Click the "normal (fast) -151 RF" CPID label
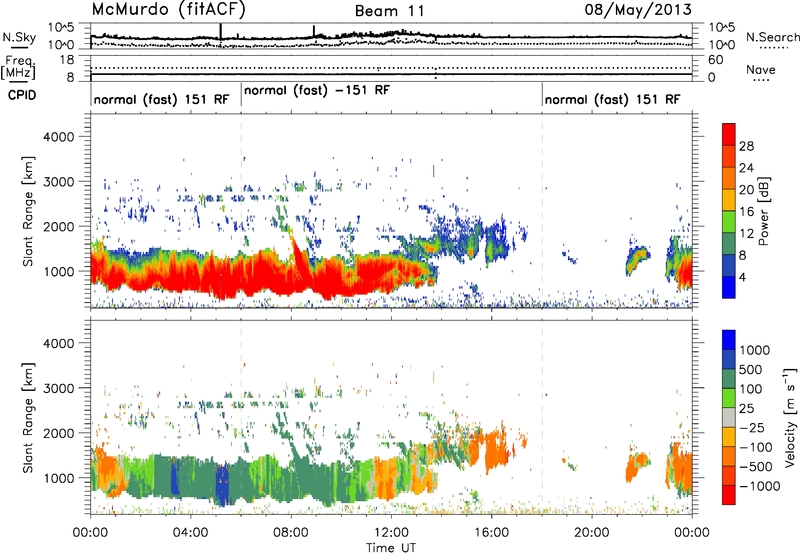This screenshot has height=554, width=800. coord(317,91)
